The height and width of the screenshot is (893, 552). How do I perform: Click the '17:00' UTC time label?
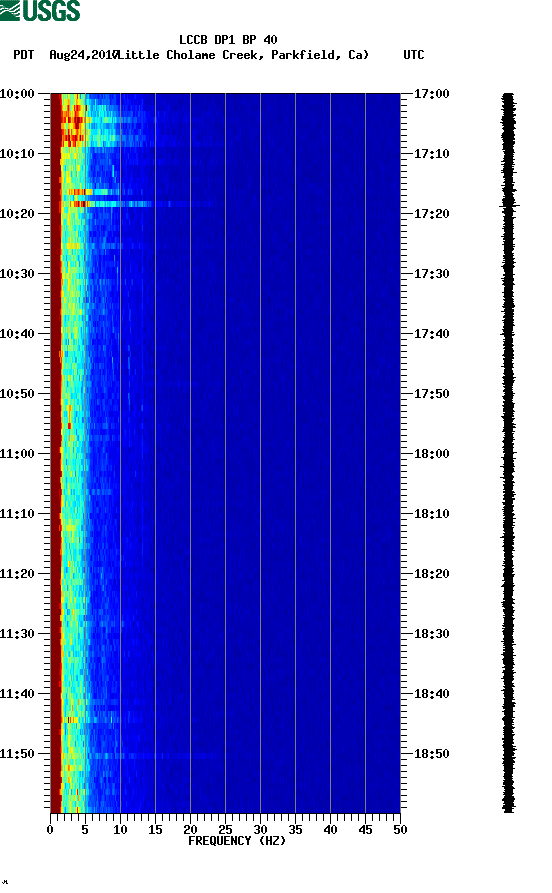click(432, 93)
